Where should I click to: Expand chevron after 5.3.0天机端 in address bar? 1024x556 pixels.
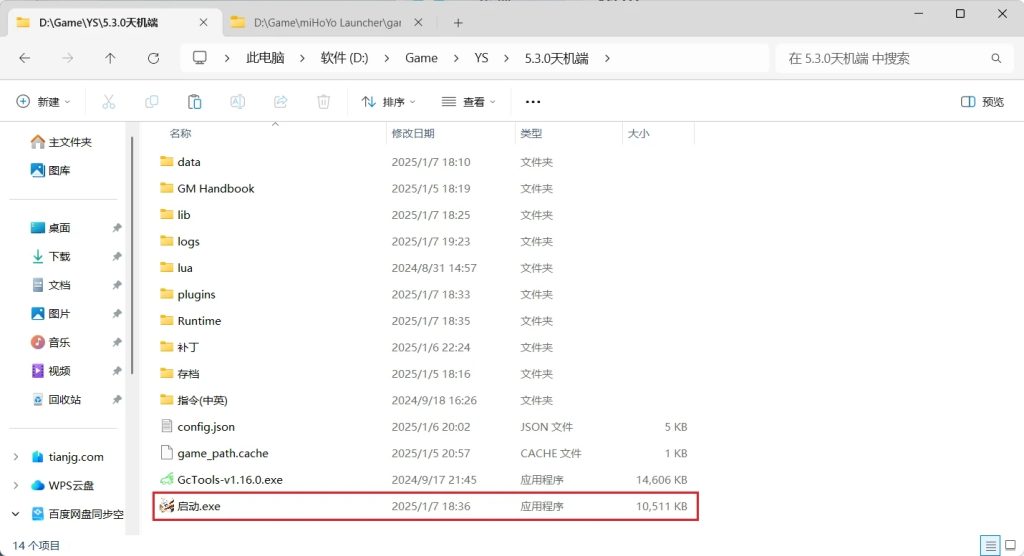607,58
